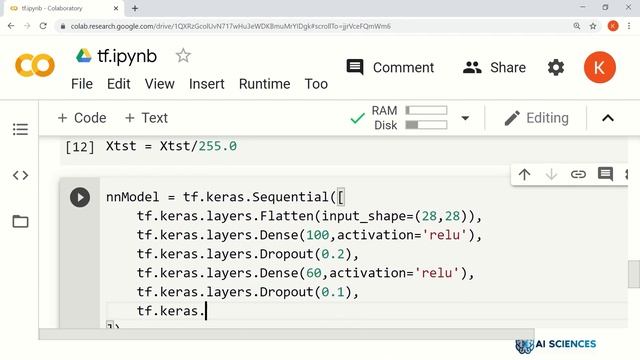Star the tf.ipynb notebook
Viewport: 640px width, 360px height.
pos(183,56)
